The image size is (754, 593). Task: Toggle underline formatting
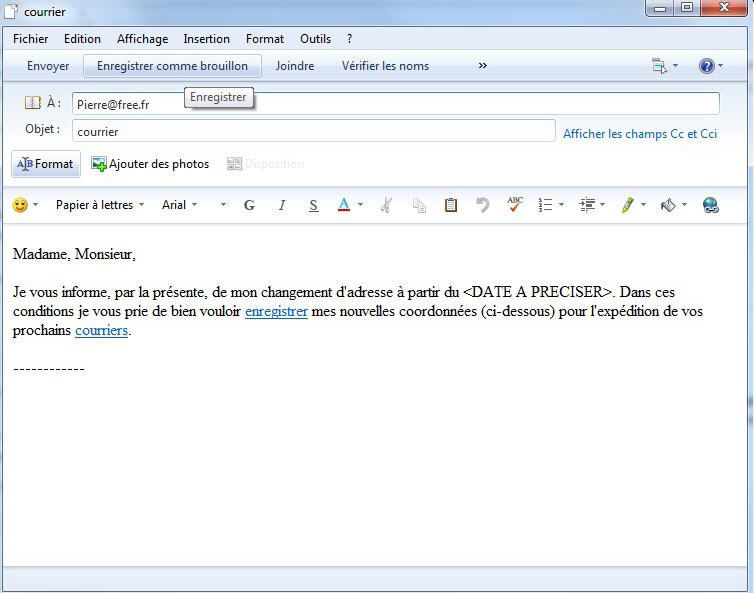[x=313, y=205]
